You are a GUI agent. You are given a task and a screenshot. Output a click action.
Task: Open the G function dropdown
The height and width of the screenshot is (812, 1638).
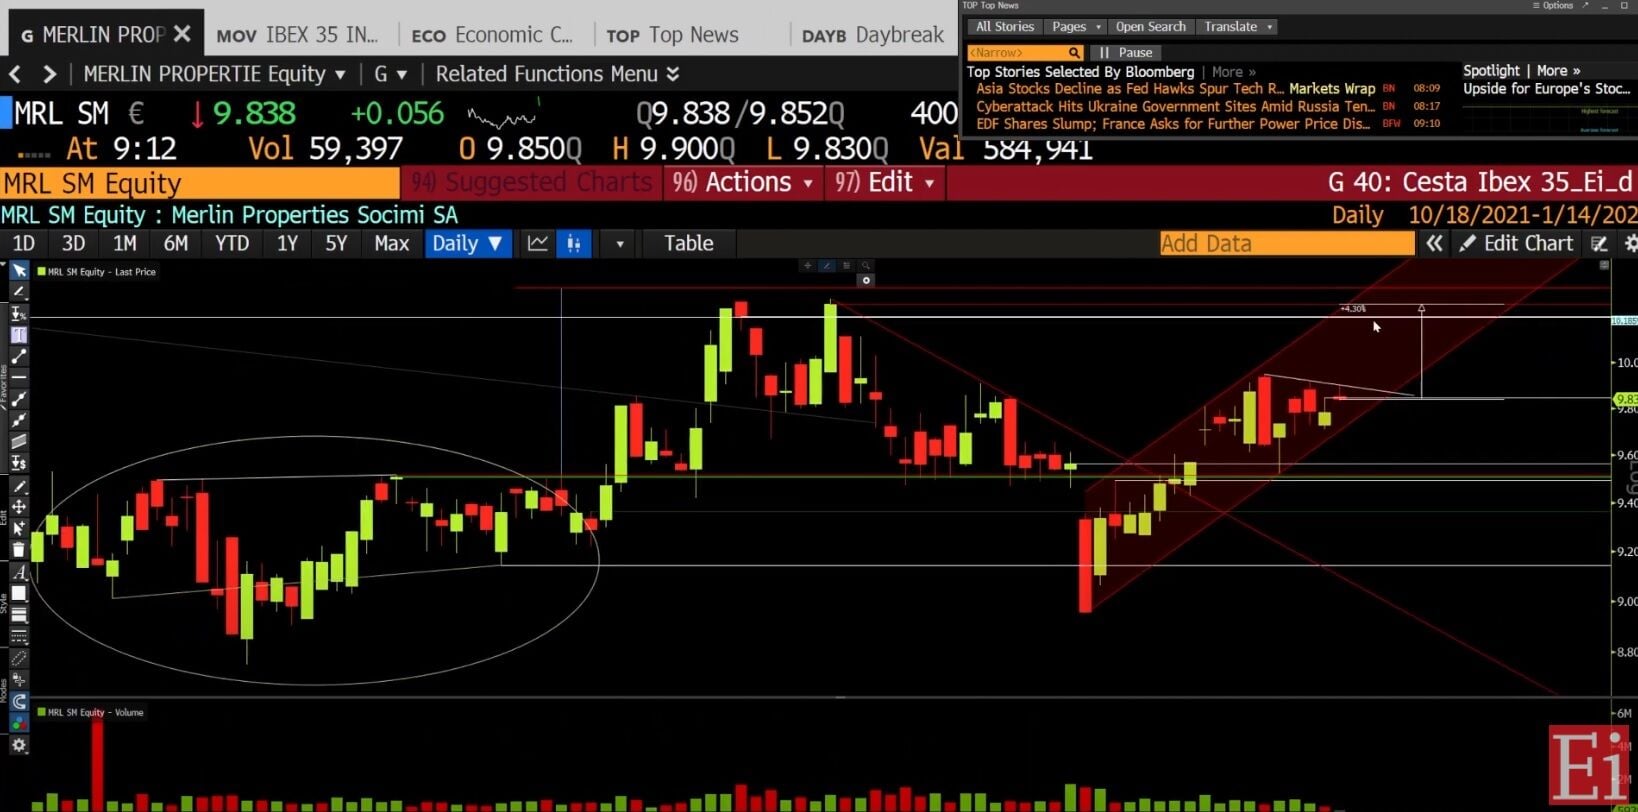pos(391,74)
